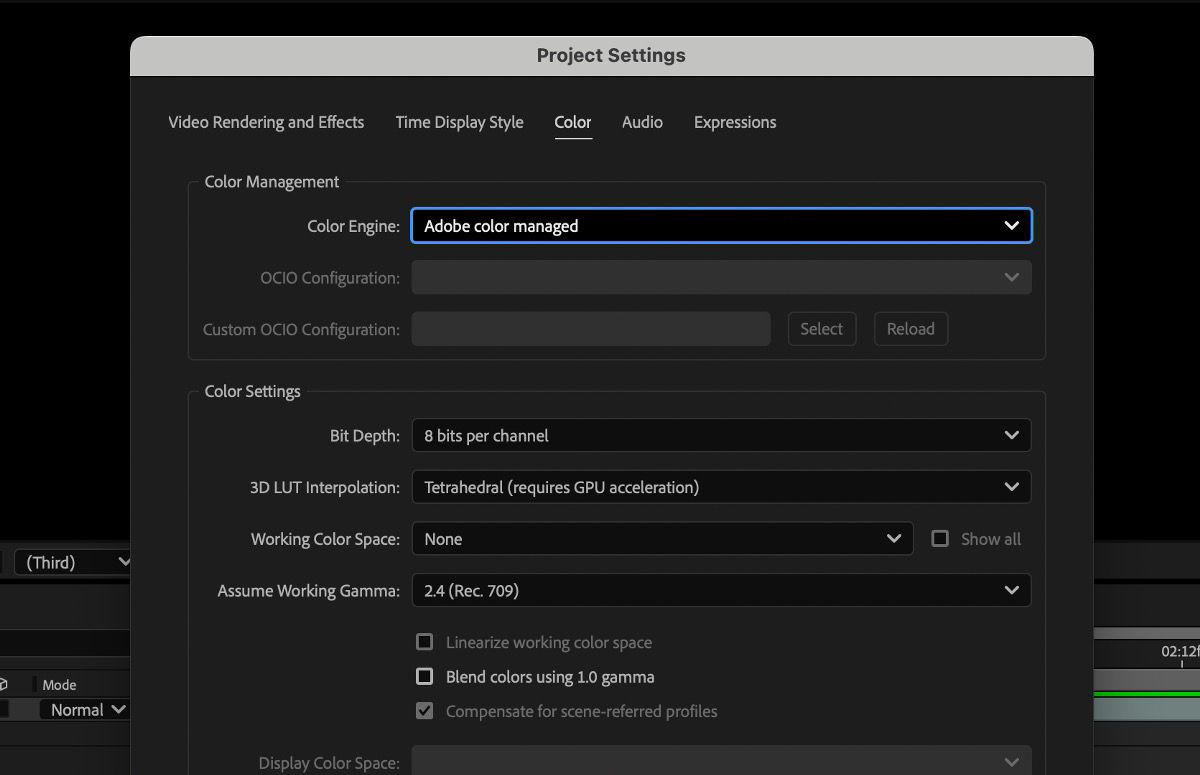Click the Custom OCIO Configuration input field
The image size is (1200, 775).
(x=590, y=328)
